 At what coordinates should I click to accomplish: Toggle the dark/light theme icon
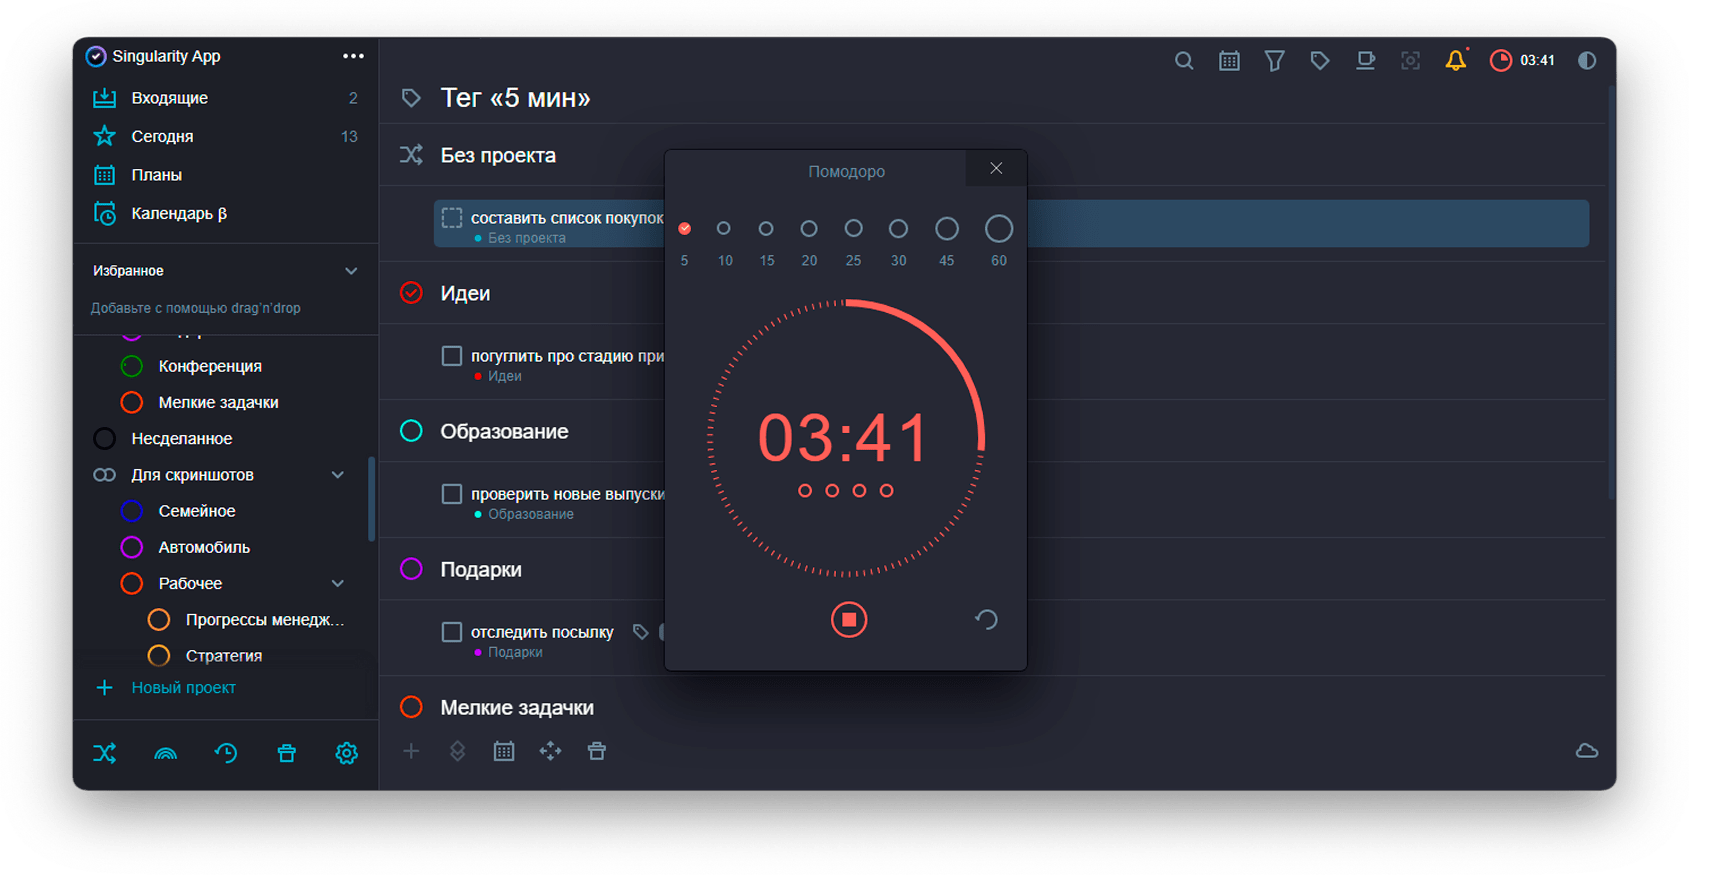(x=1587, y=61)
